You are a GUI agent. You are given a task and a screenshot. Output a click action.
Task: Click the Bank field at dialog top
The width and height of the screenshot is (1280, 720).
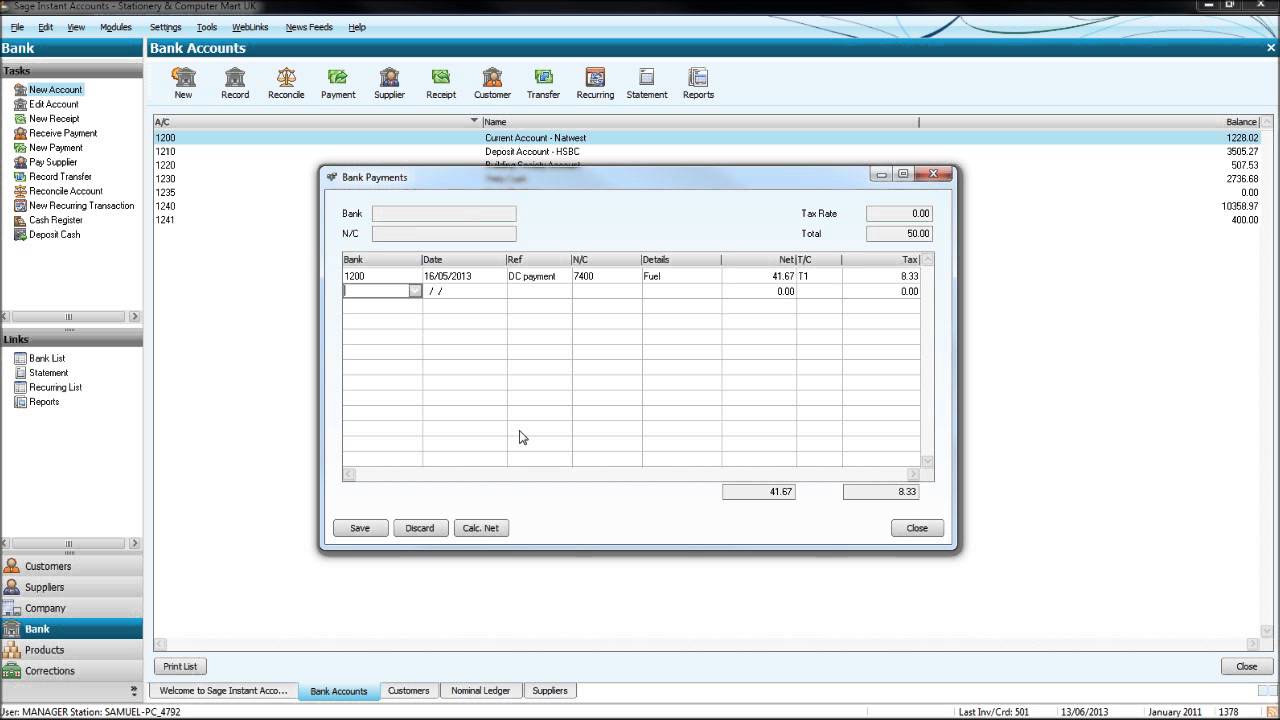pos(444,214)
